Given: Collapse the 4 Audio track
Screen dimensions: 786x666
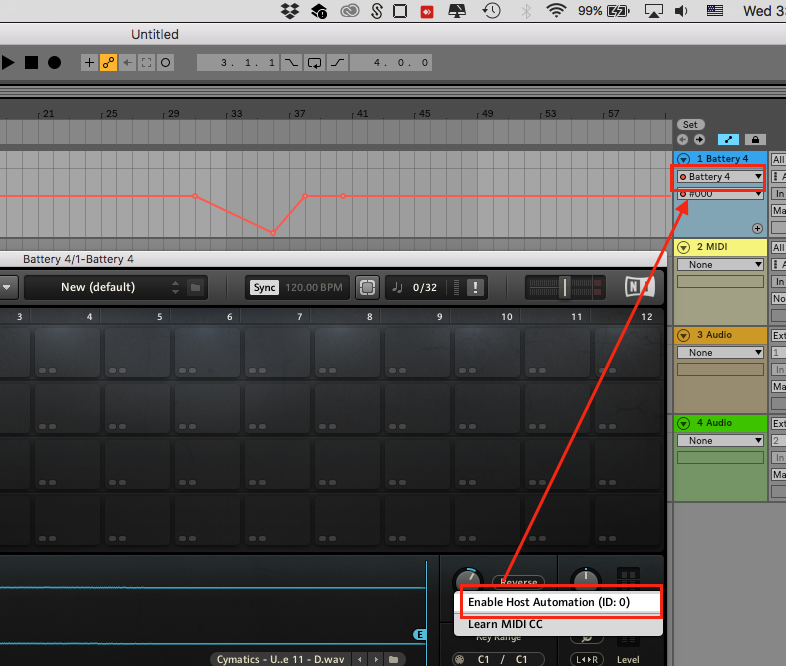Looking at the screenshot, I should [x=683, y=423].
